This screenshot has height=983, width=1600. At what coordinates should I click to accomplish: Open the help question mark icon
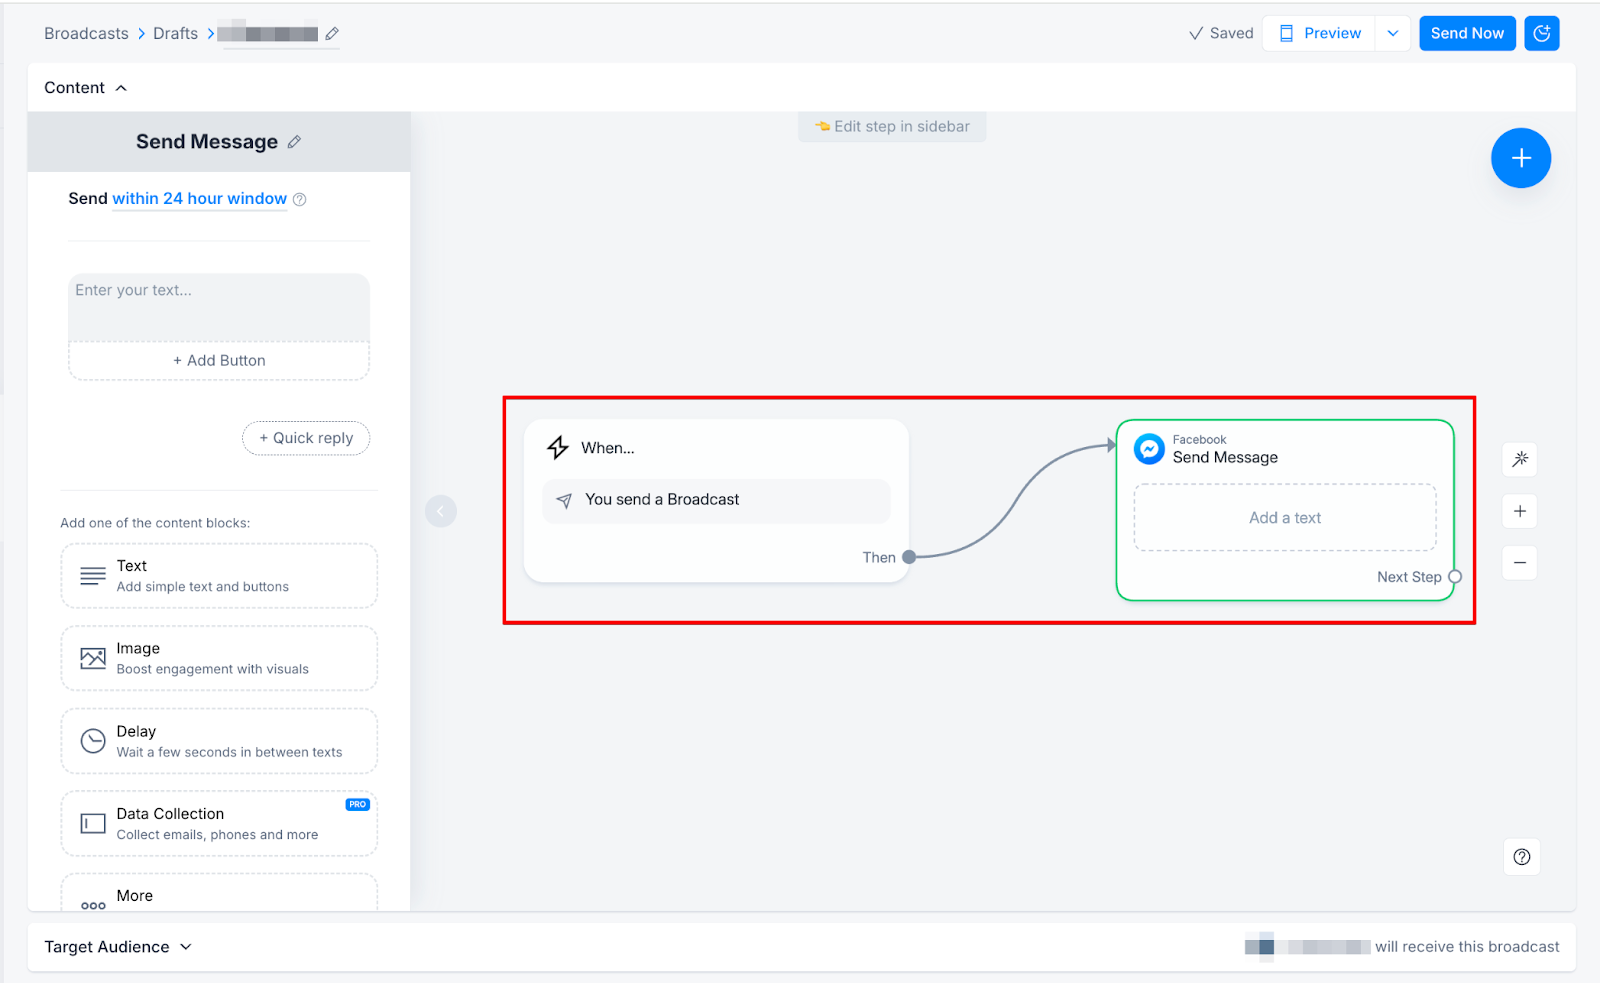pyautogui.click(x=1521, y=857)
